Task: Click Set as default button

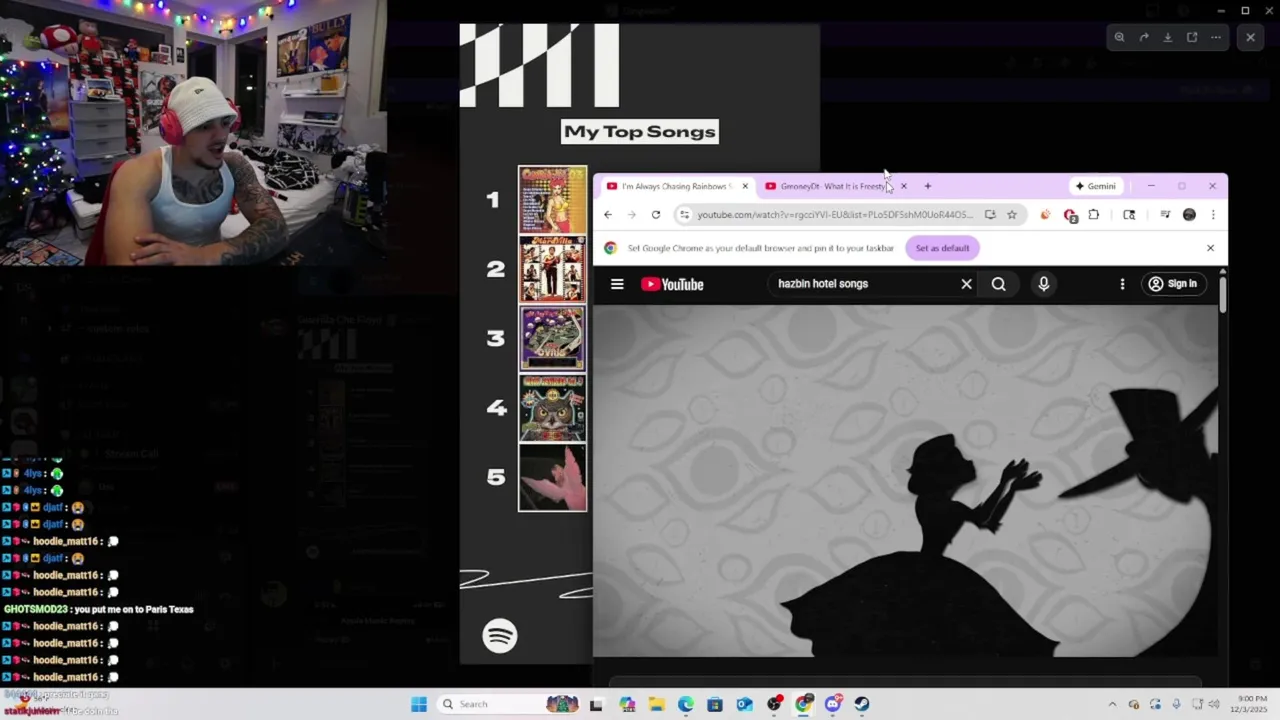Action: coord(942,248)
